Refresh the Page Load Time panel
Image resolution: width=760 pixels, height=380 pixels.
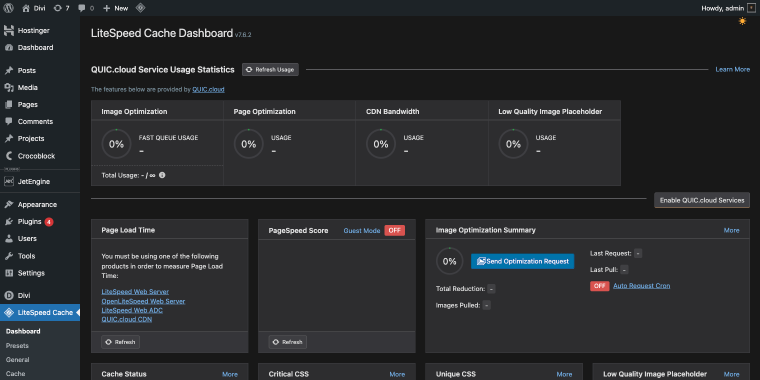coord(120,342)
